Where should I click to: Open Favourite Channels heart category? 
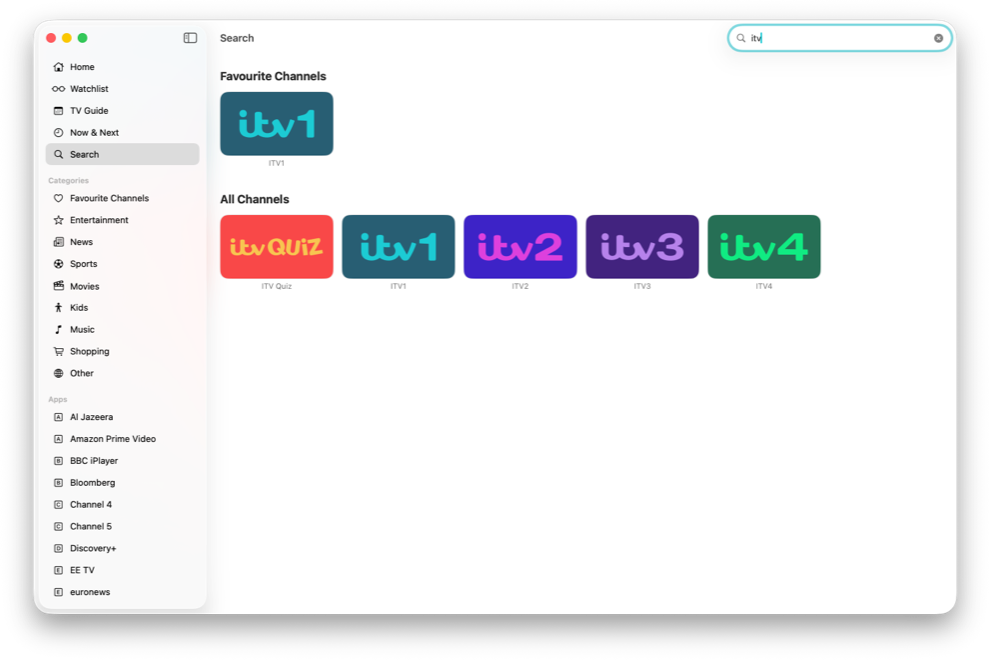pyautogui.click(x=59, y=198)
